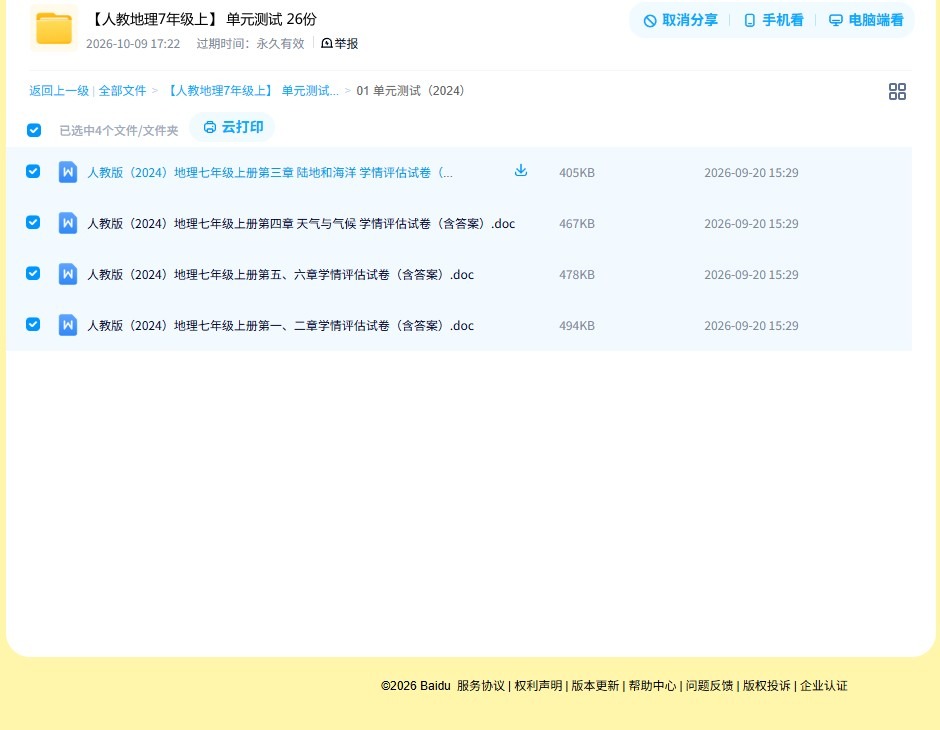Click the 手机看 button
The height and width of the screenshot is (730, 940).
pos(773,20)
